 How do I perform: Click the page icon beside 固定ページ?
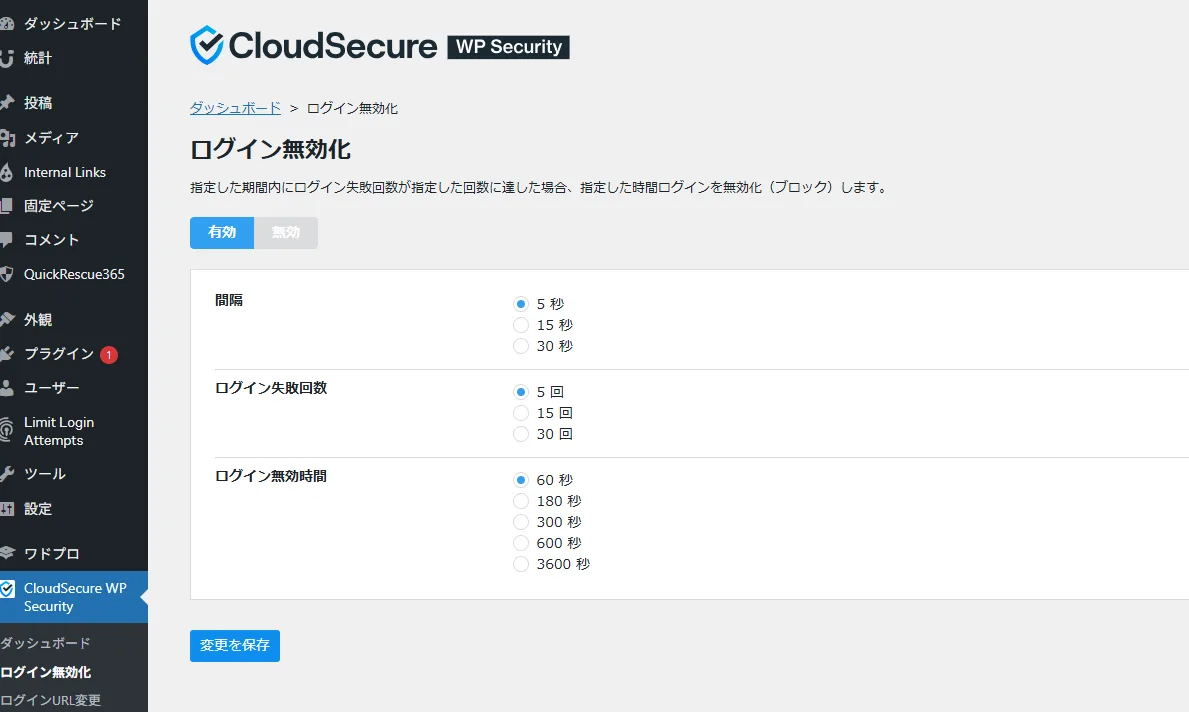point(7,206)
